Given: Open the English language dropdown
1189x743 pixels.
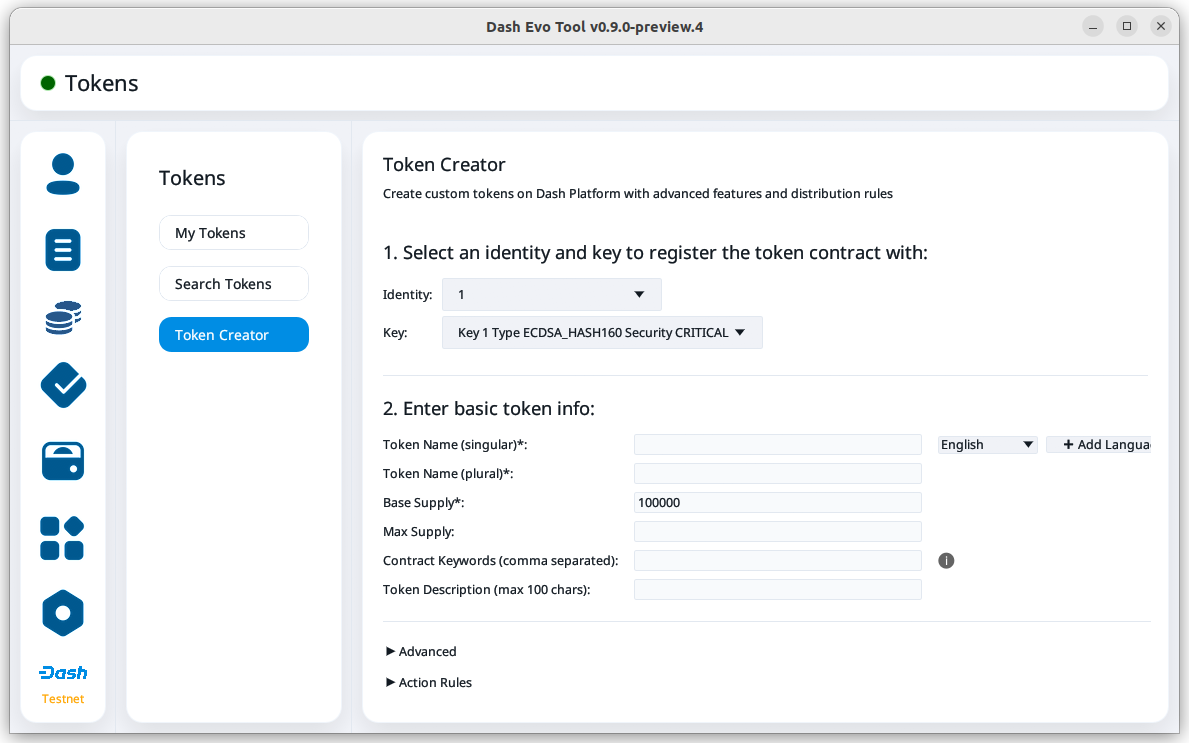Looking at the screenshot, I should click(987, 445).
